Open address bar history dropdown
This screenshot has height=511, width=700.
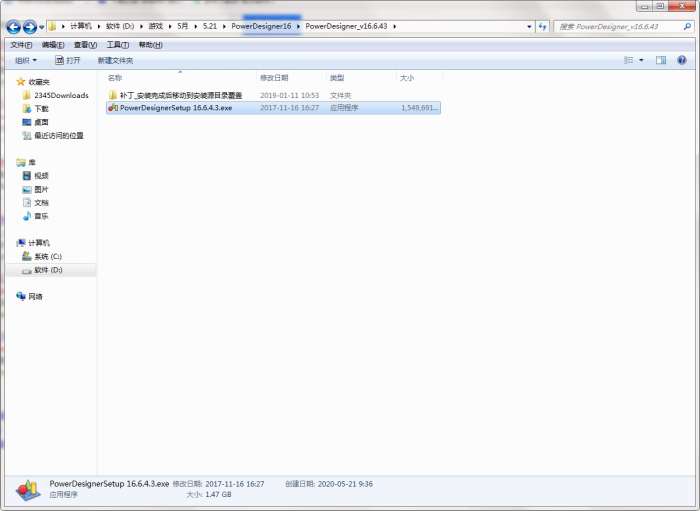coord(529,27)
